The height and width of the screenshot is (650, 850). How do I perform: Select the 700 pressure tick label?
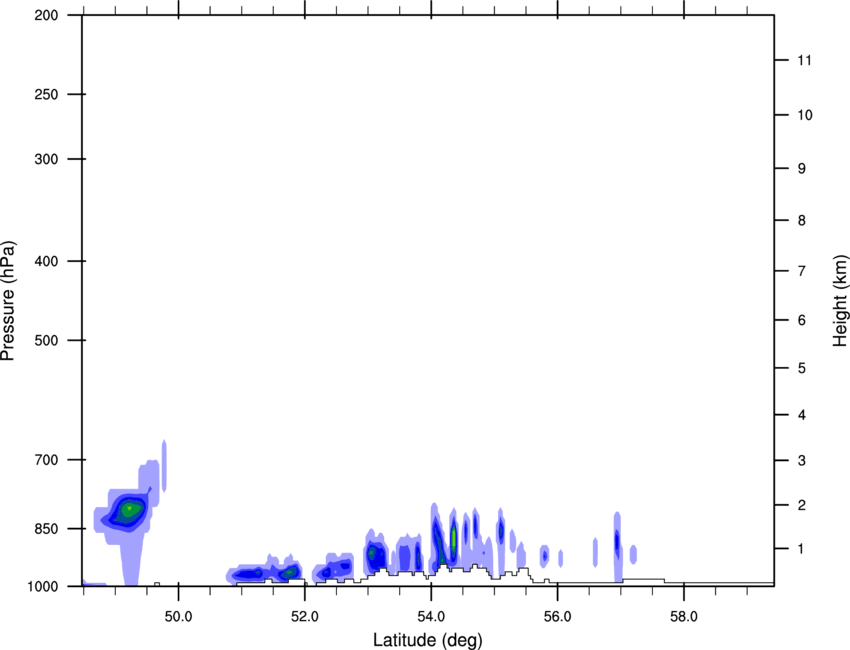(46, 460)
